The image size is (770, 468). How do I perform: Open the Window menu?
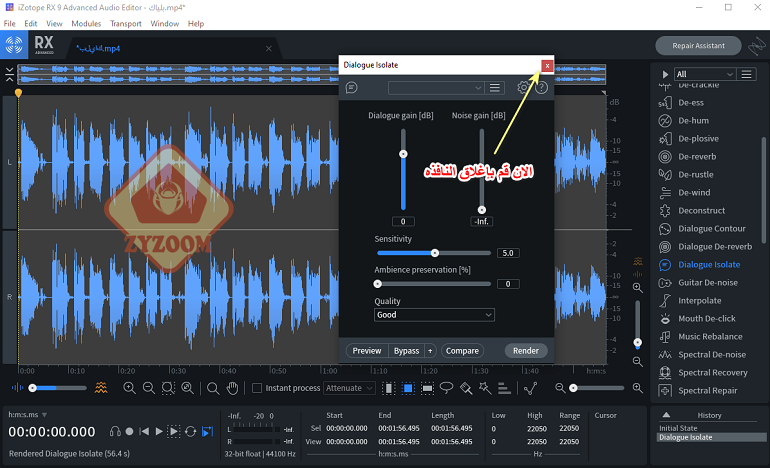click(164, 23)
